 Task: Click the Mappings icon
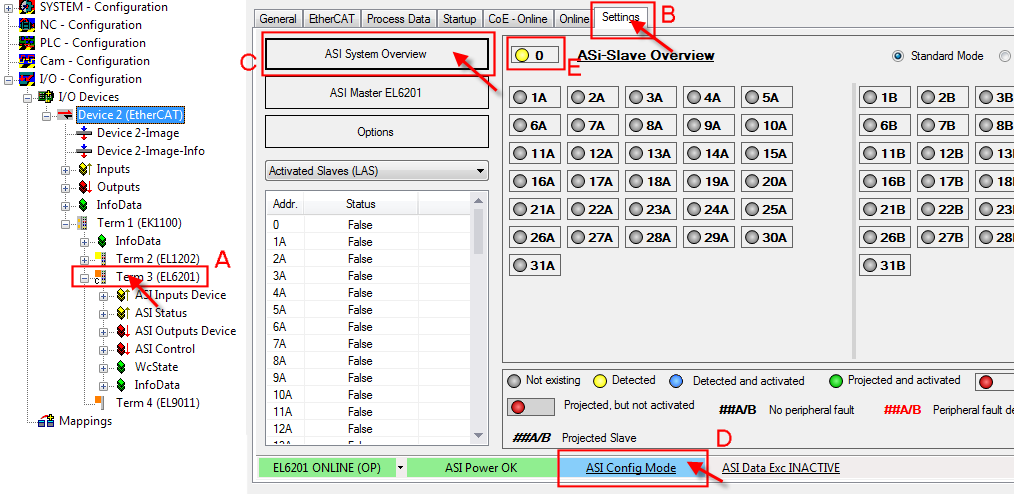46,421
